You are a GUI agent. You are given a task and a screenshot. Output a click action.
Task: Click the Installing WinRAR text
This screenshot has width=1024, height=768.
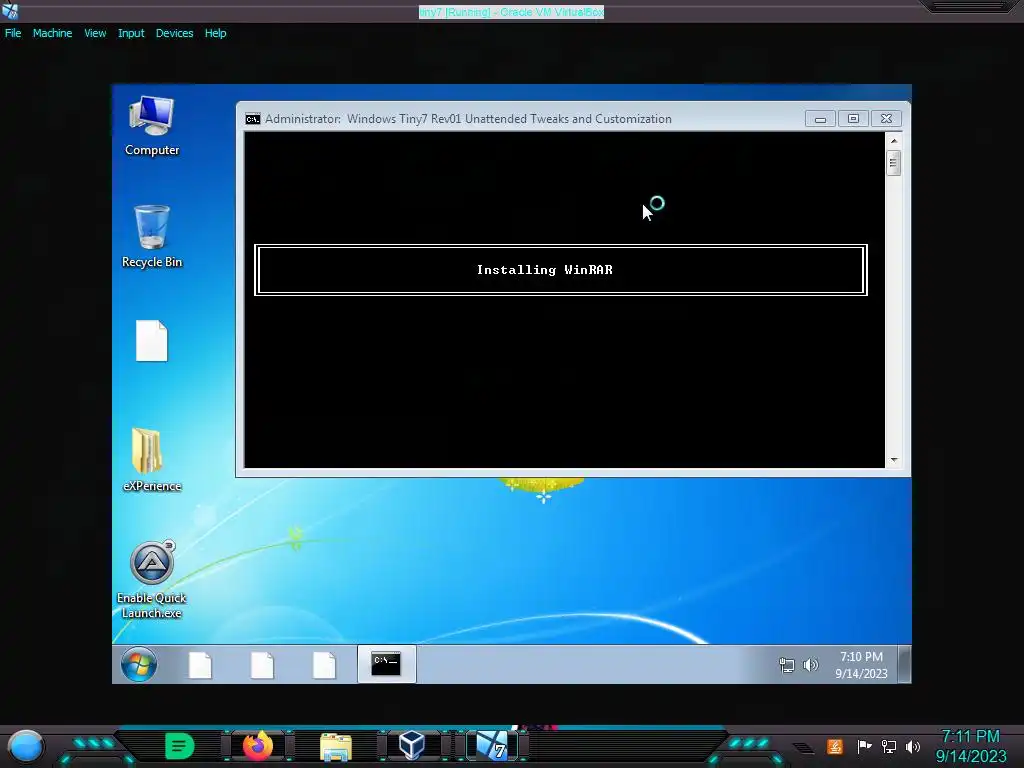point(545,270)
